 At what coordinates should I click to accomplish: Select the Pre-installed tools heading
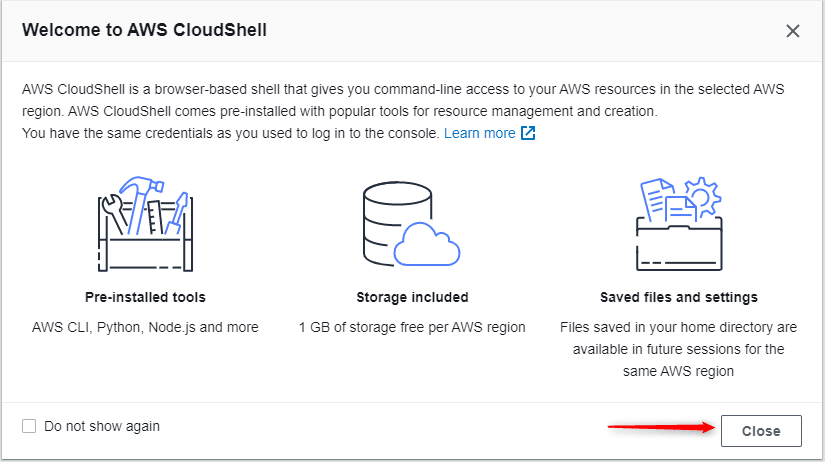(145, 297)
